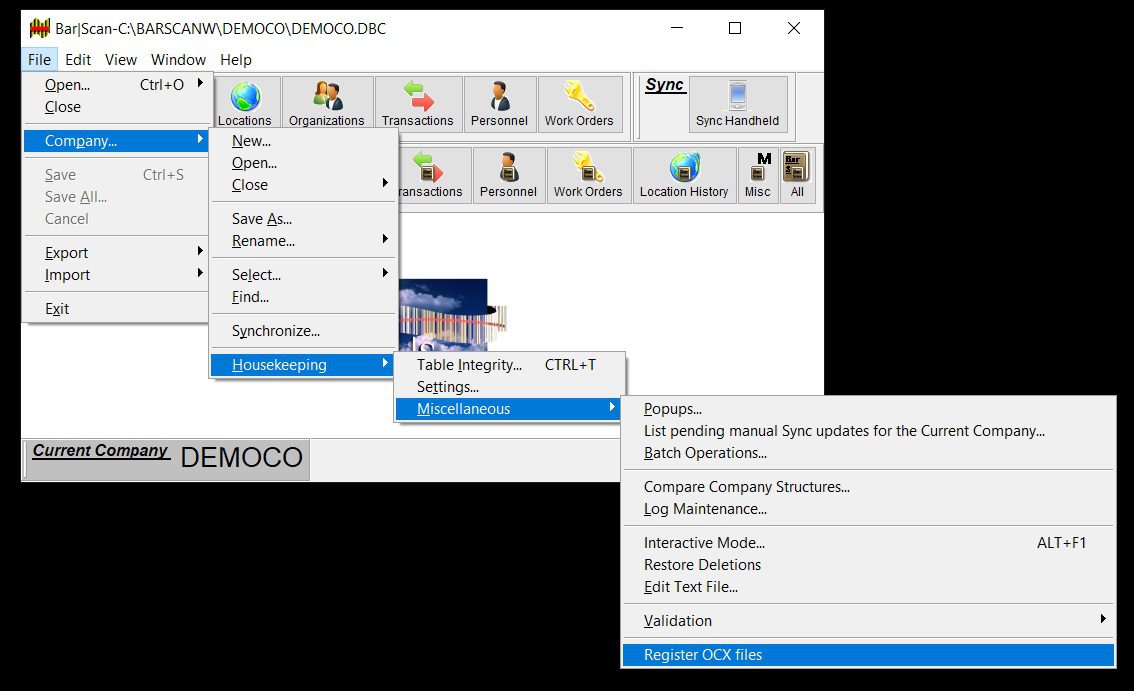Screen dimensions: 1134x691
Task: Select Close in the File menu
Action: tap(116, 107)
